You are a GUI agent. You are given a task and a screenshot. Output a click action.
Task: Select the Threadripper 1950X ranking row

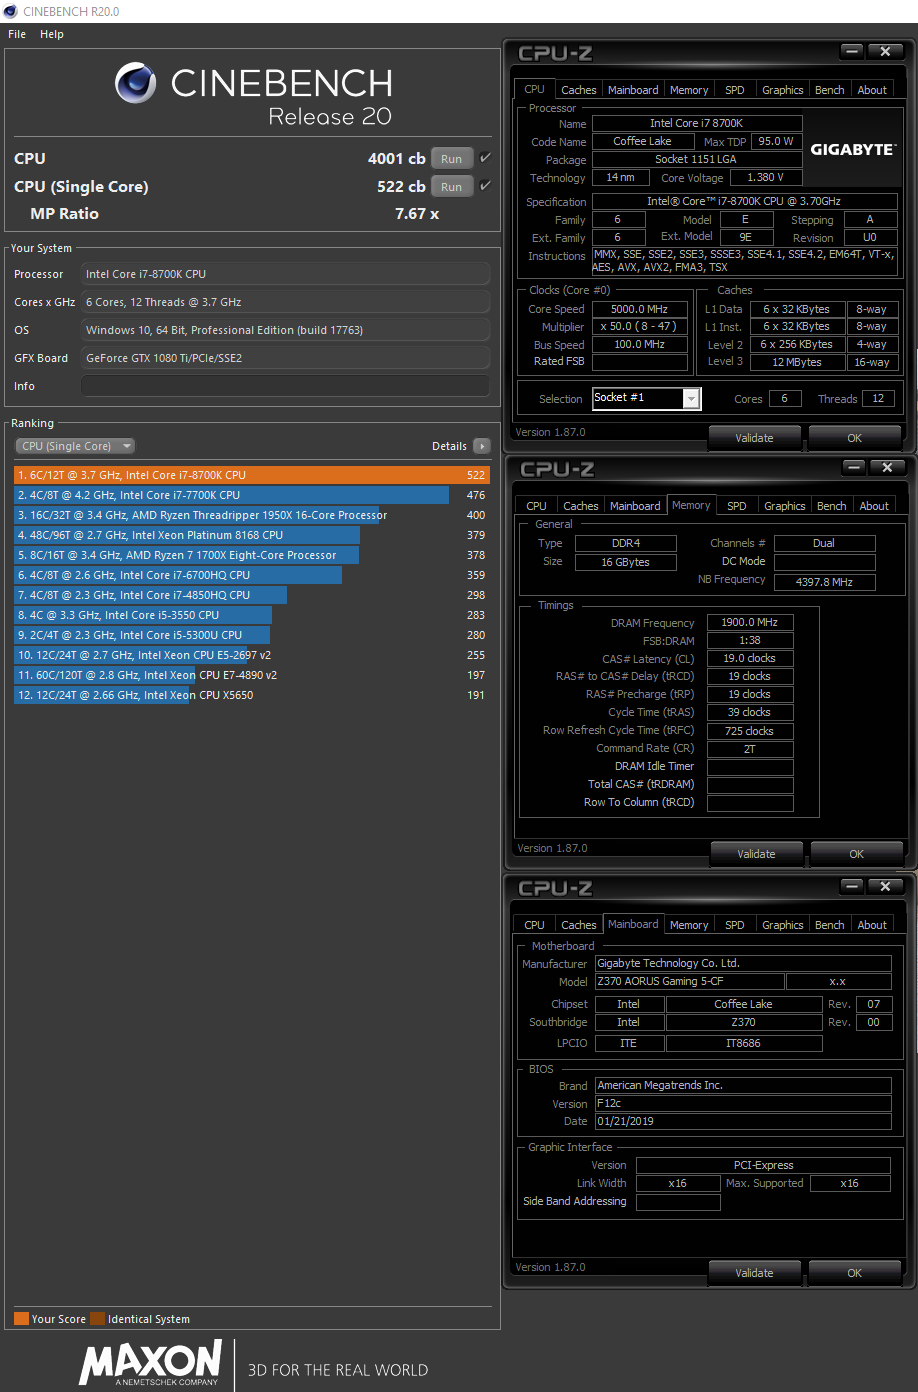pos(252,515)
